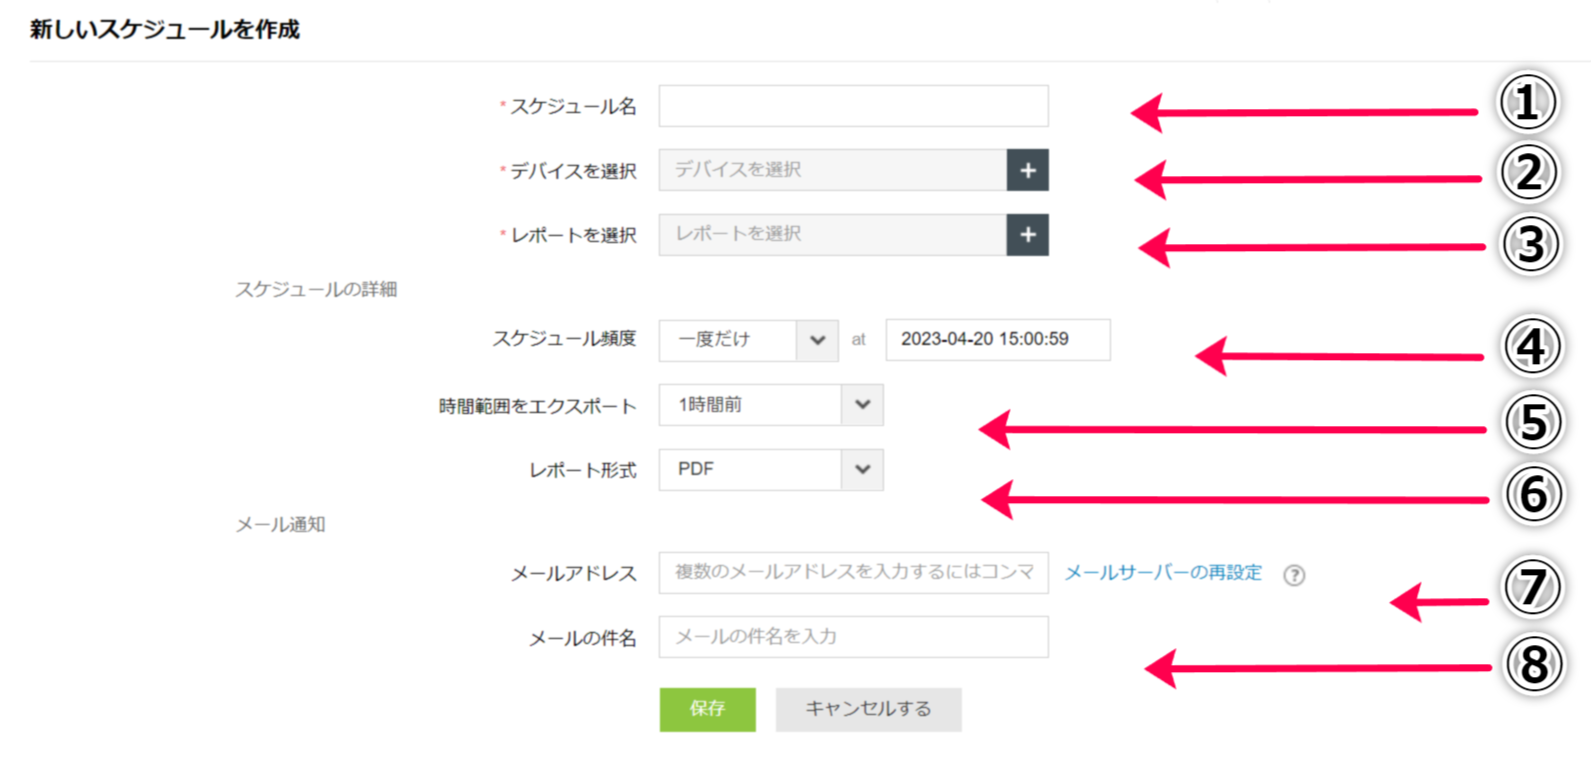
Task: Click plus icon beside デバイスを選択 field
Action: [1027, 171]
